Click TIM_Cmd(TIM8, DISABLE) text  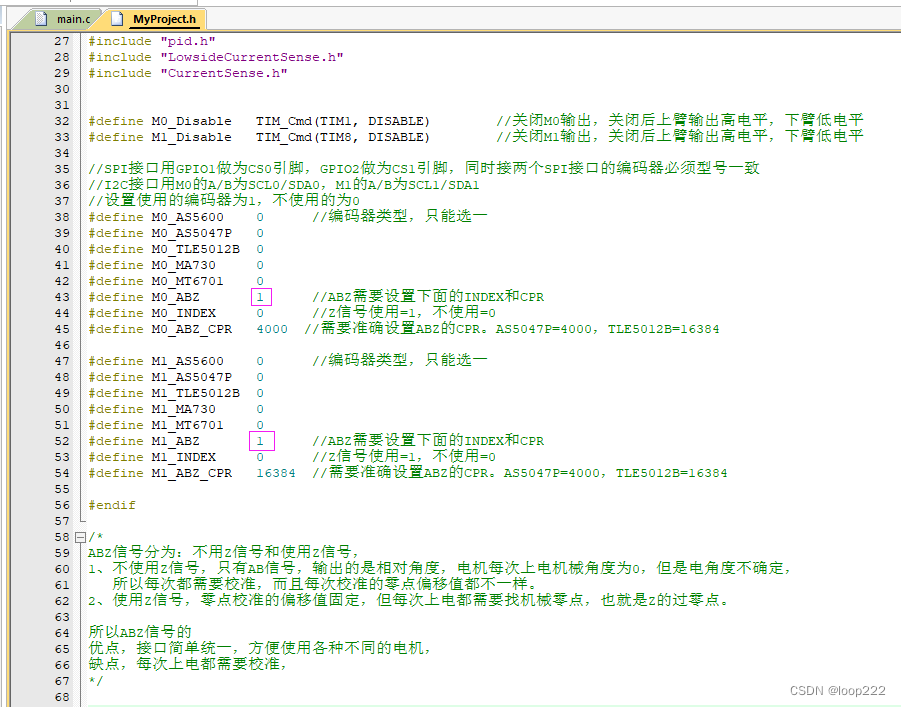342,137
